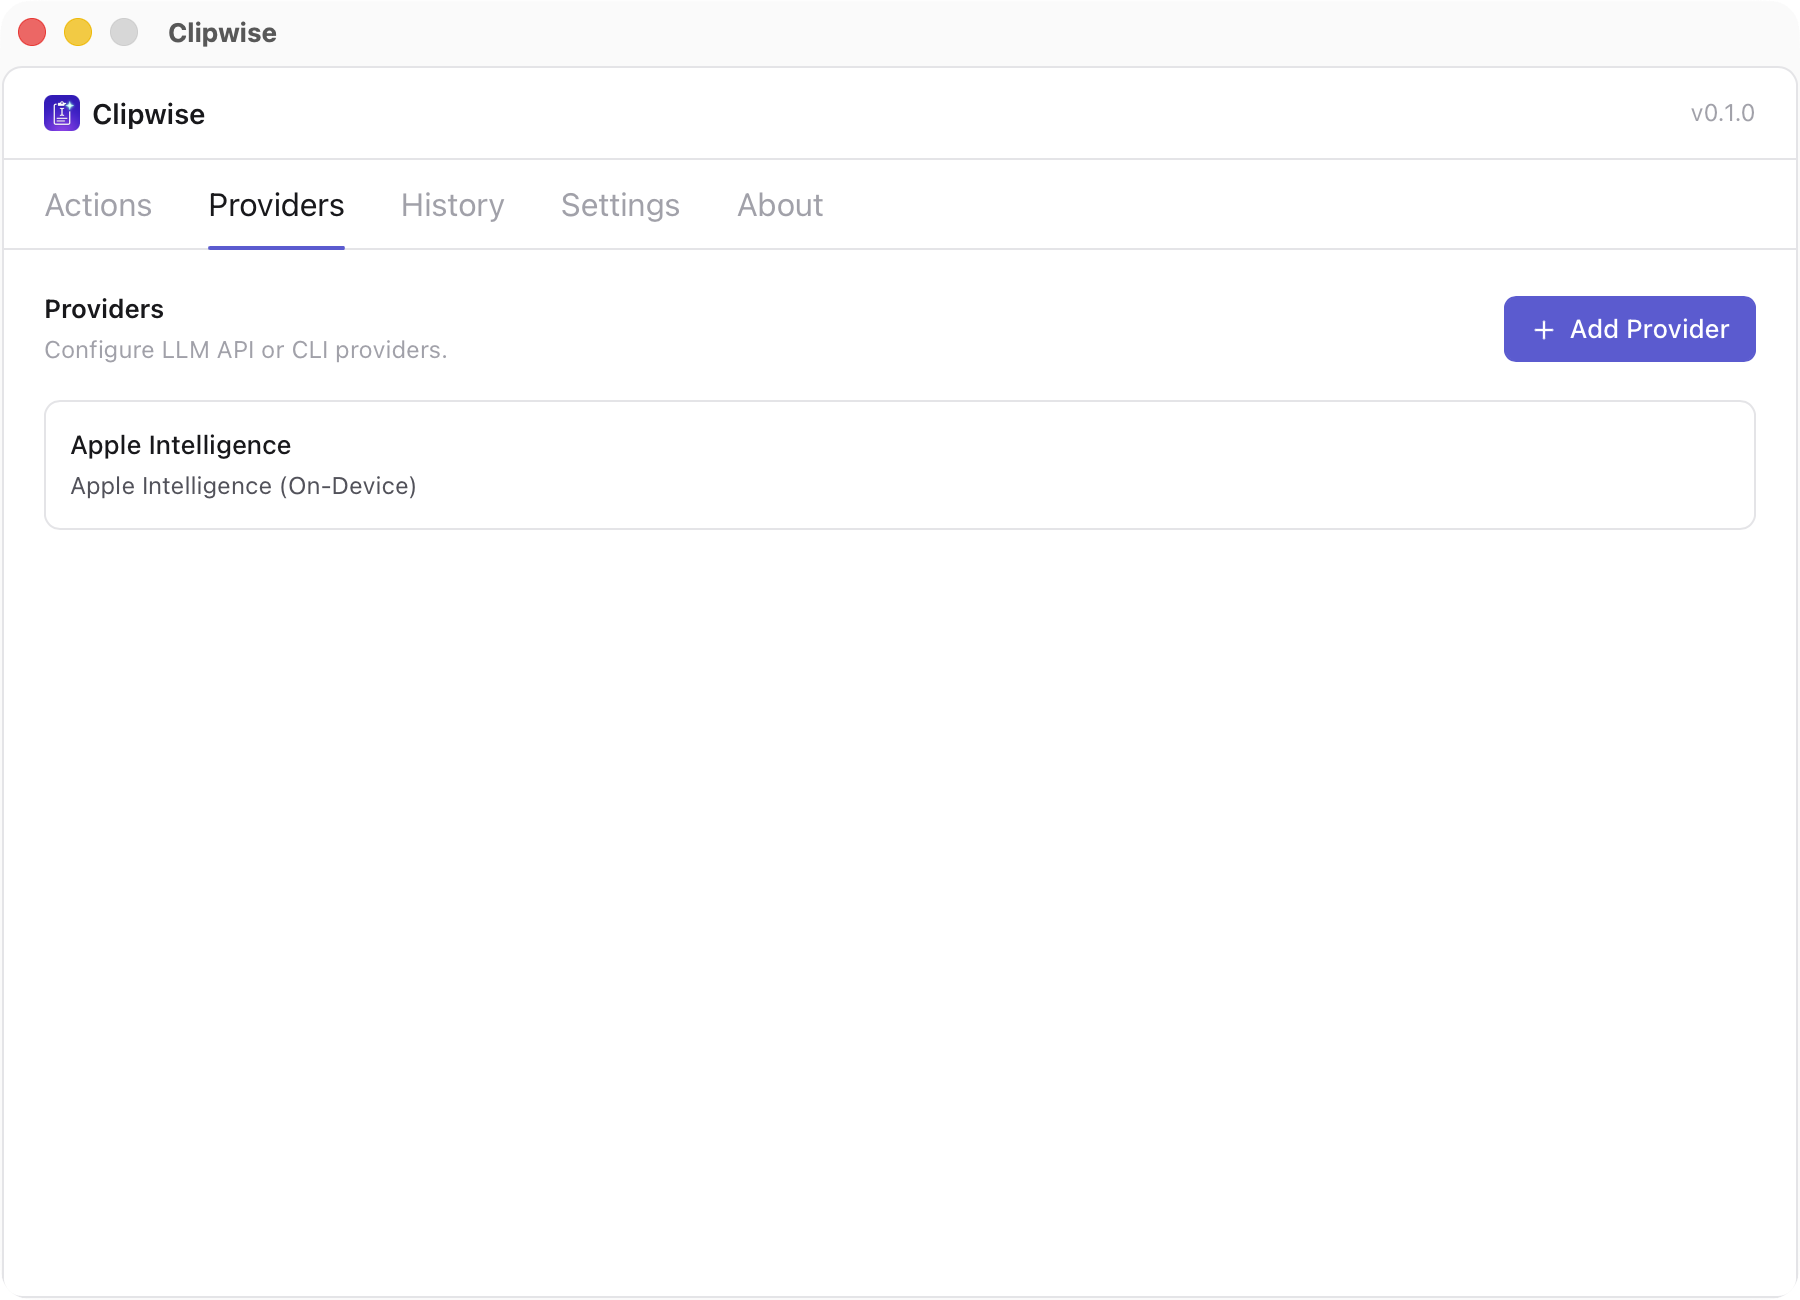The width and height of the screenshot is (1800, 1300).
Task: Click the Apple Intelligence provider name
Action: (x=180, y=445)
